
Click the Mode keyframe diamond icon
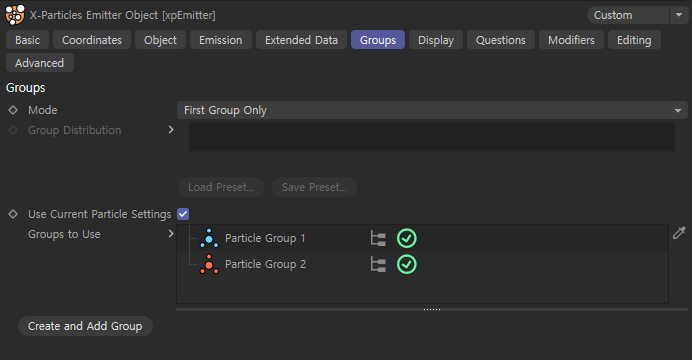tap(13, 110)
